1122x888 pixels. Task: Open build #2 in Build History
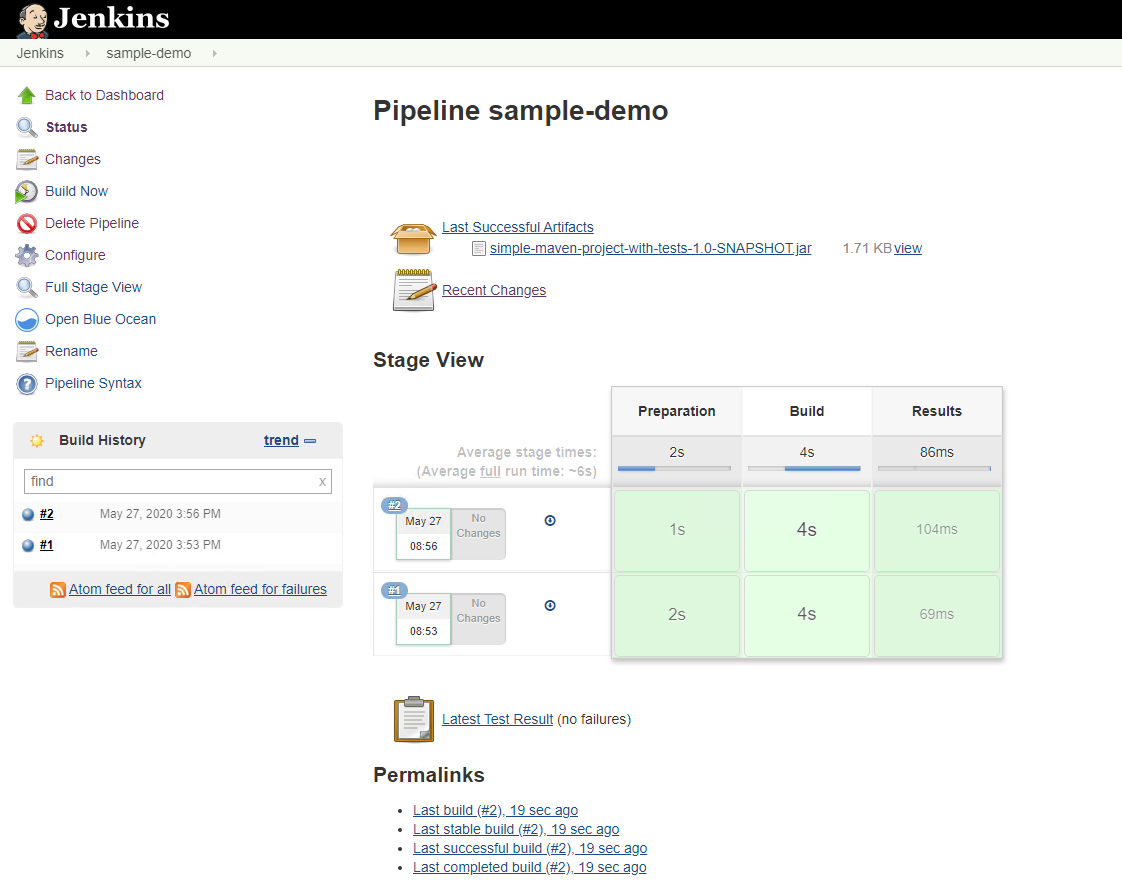(x=47, y=514)
